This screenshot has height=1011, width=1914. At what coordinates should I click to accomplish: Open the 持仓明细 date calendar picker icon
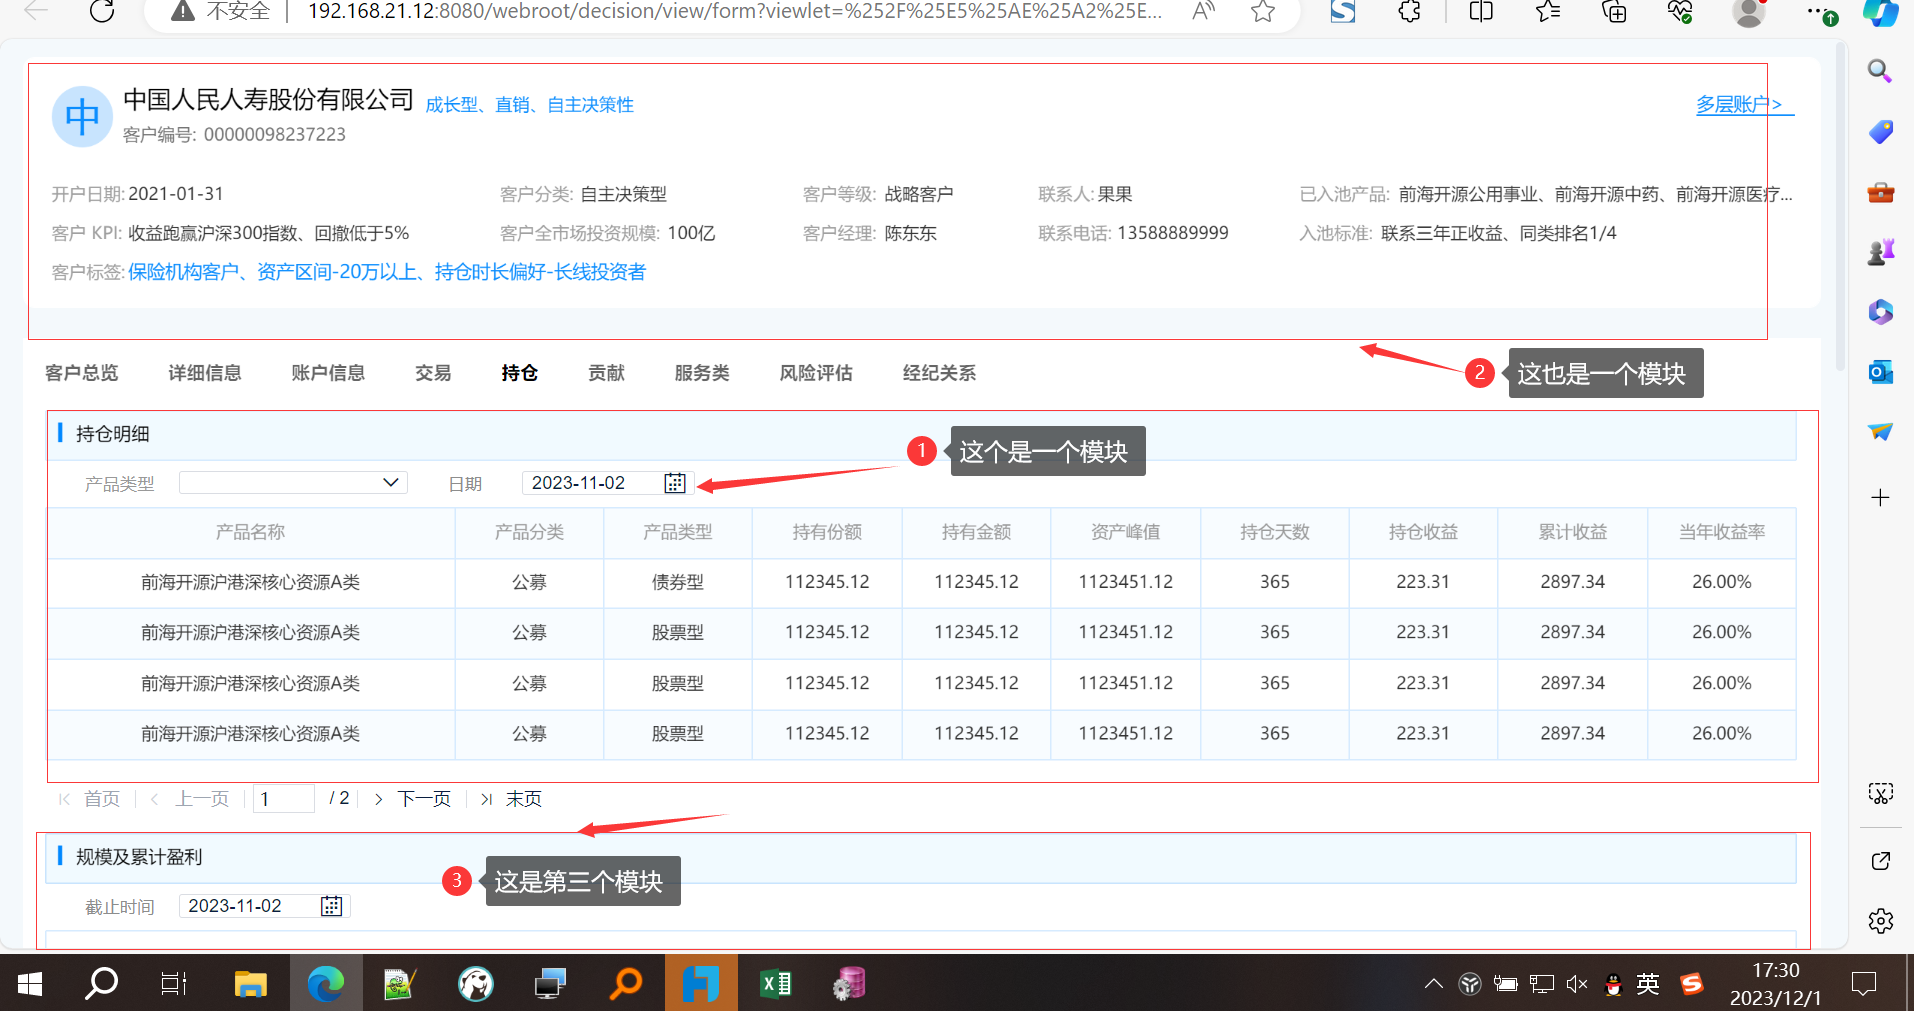675,483
